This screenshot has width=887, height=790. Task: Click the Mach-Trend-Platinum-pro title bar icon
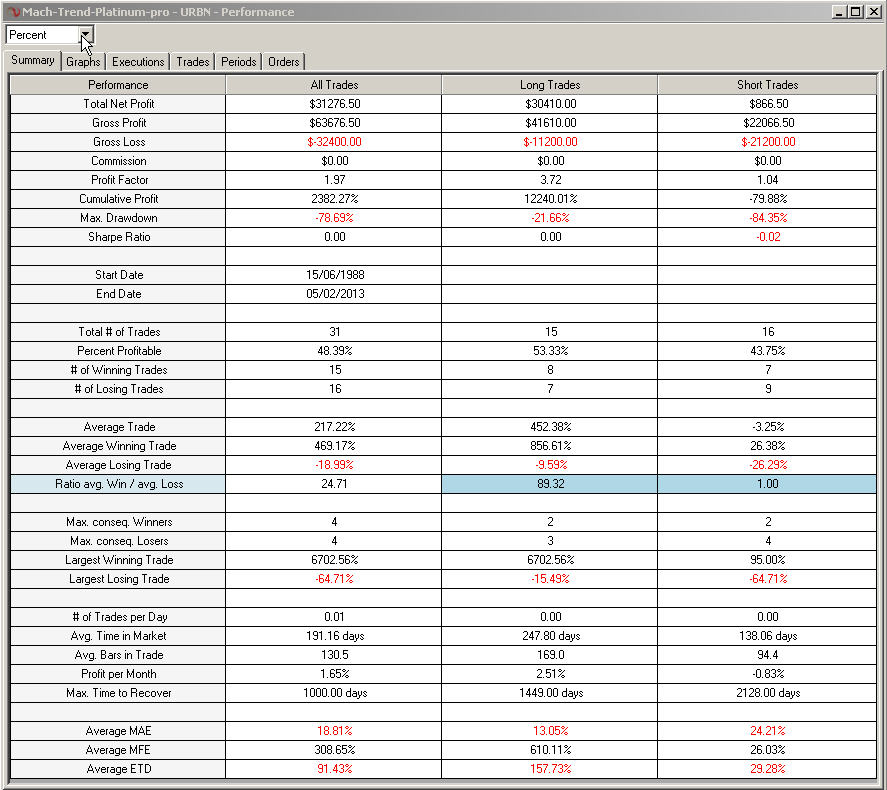point(10,10)
